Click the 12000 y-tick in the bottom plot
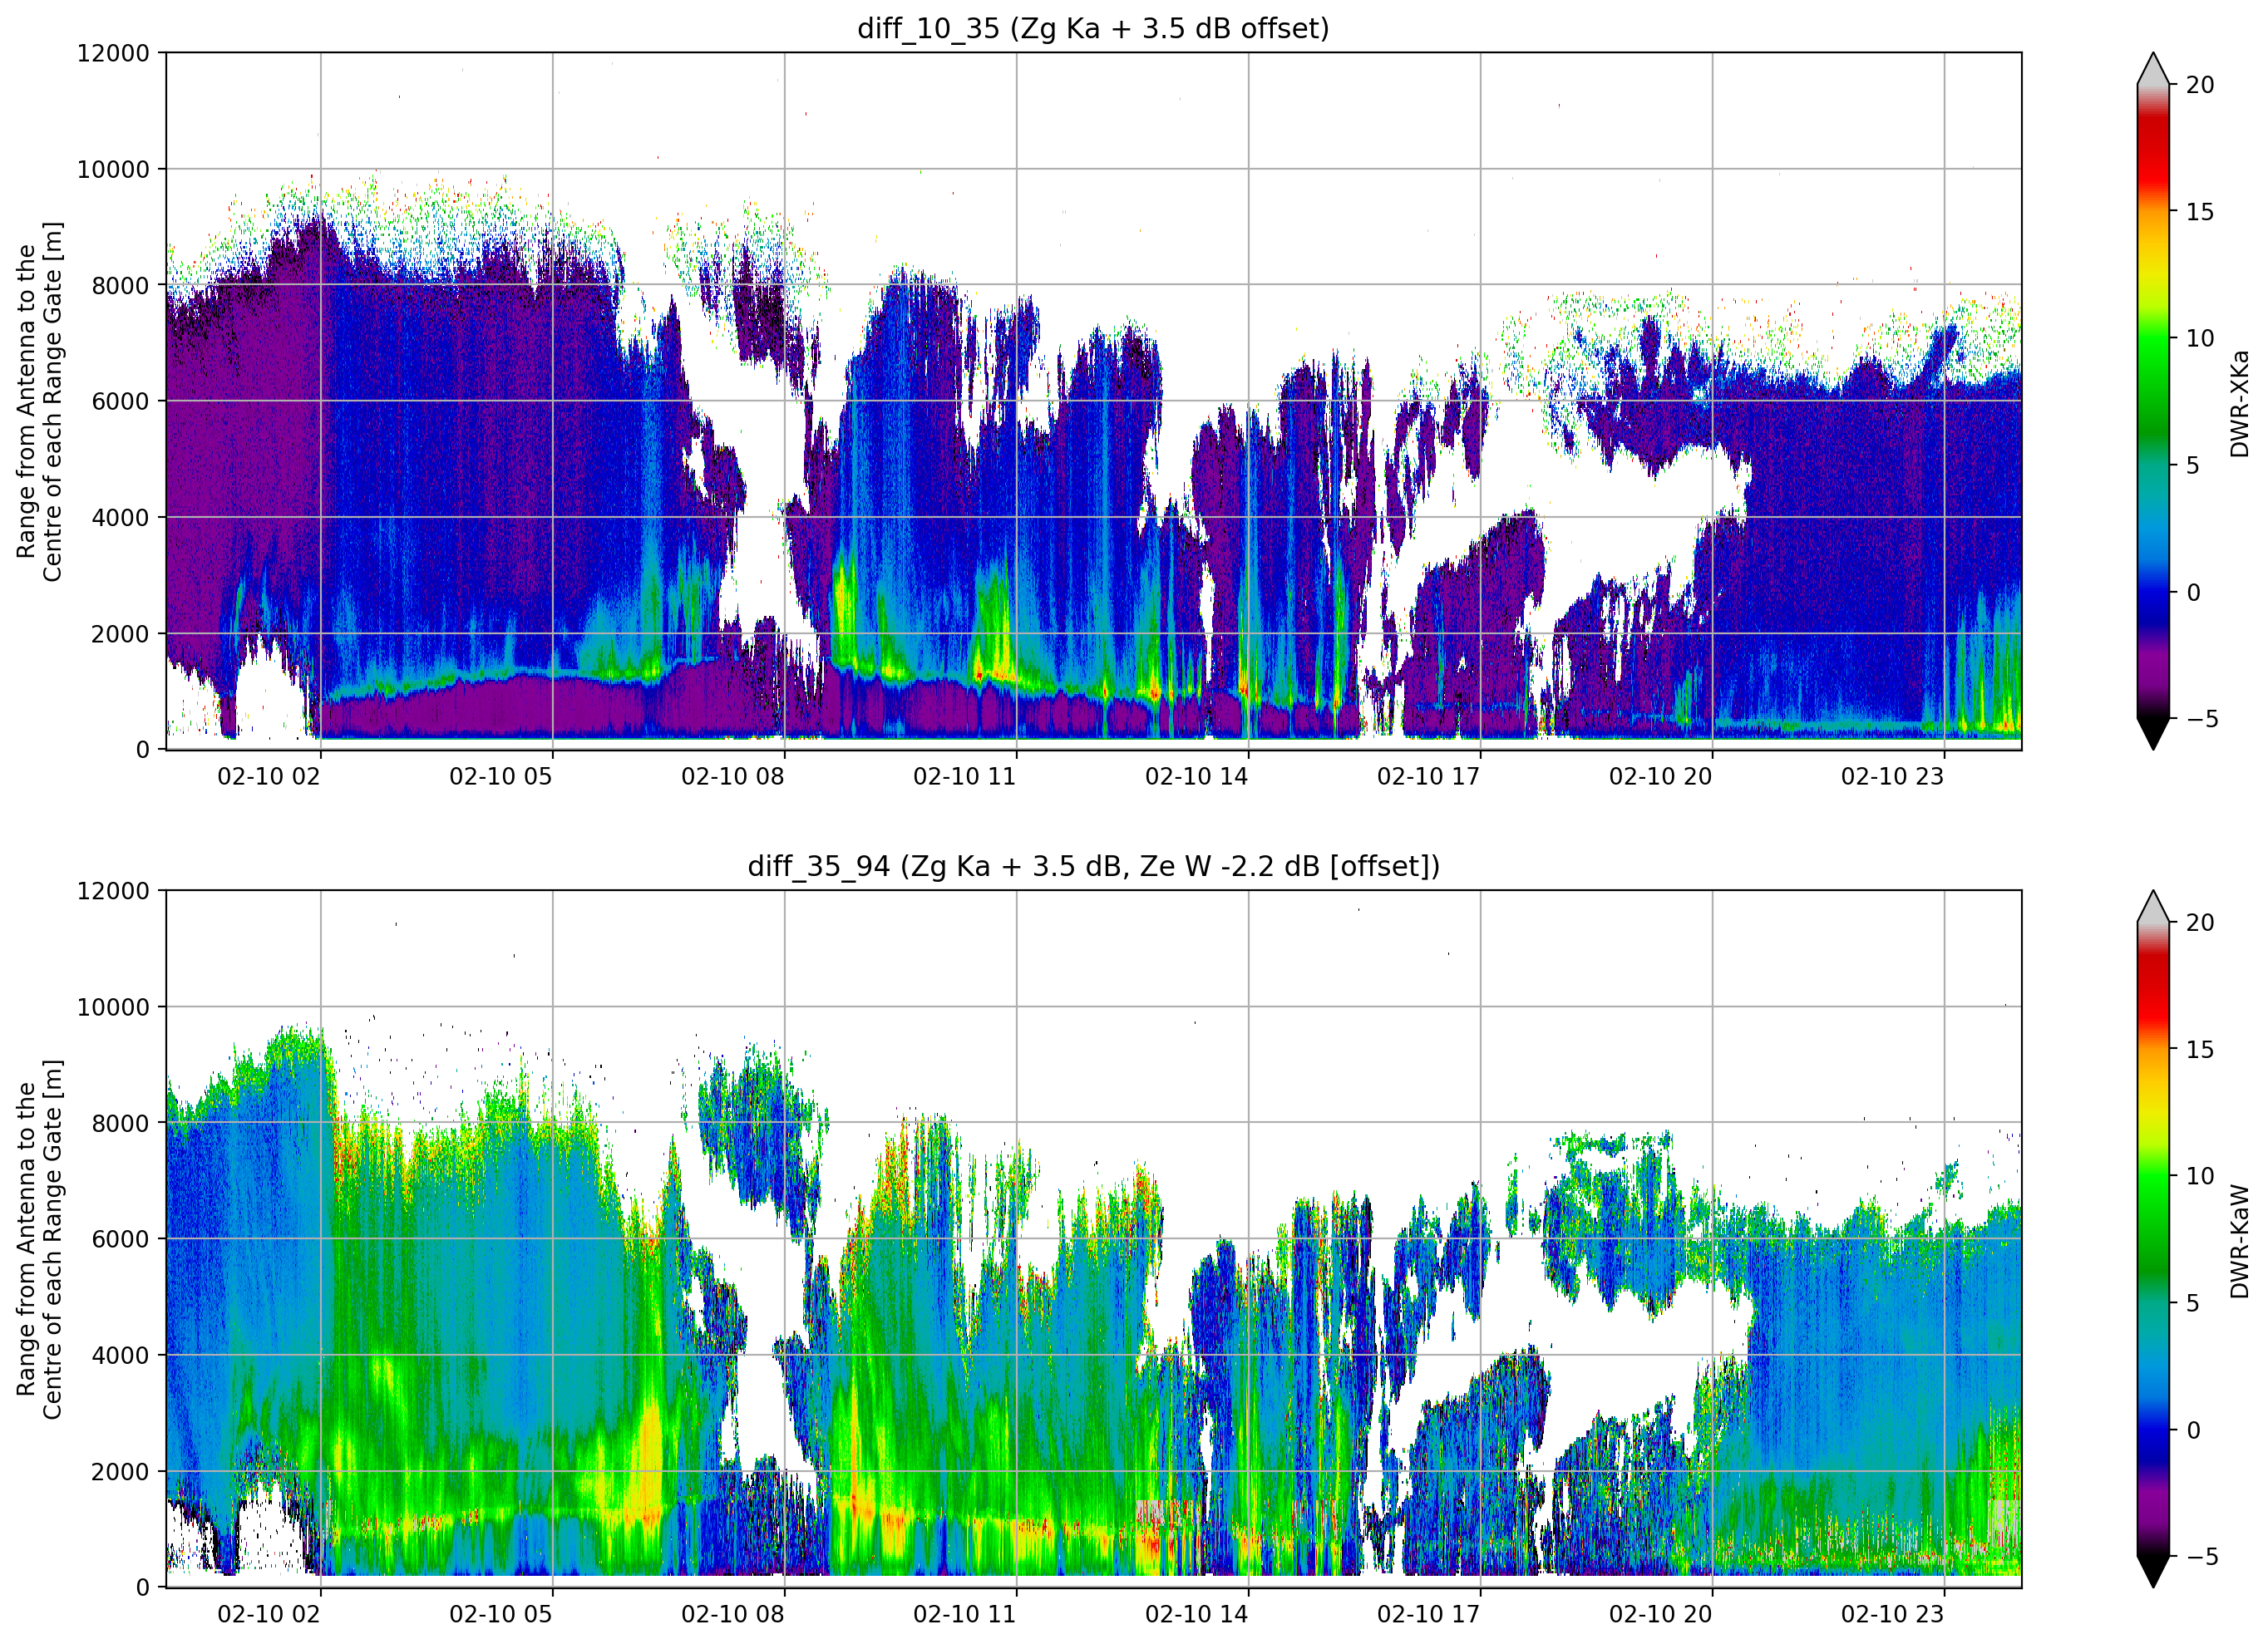2268x1644 pixels. (x=113, y=891)
